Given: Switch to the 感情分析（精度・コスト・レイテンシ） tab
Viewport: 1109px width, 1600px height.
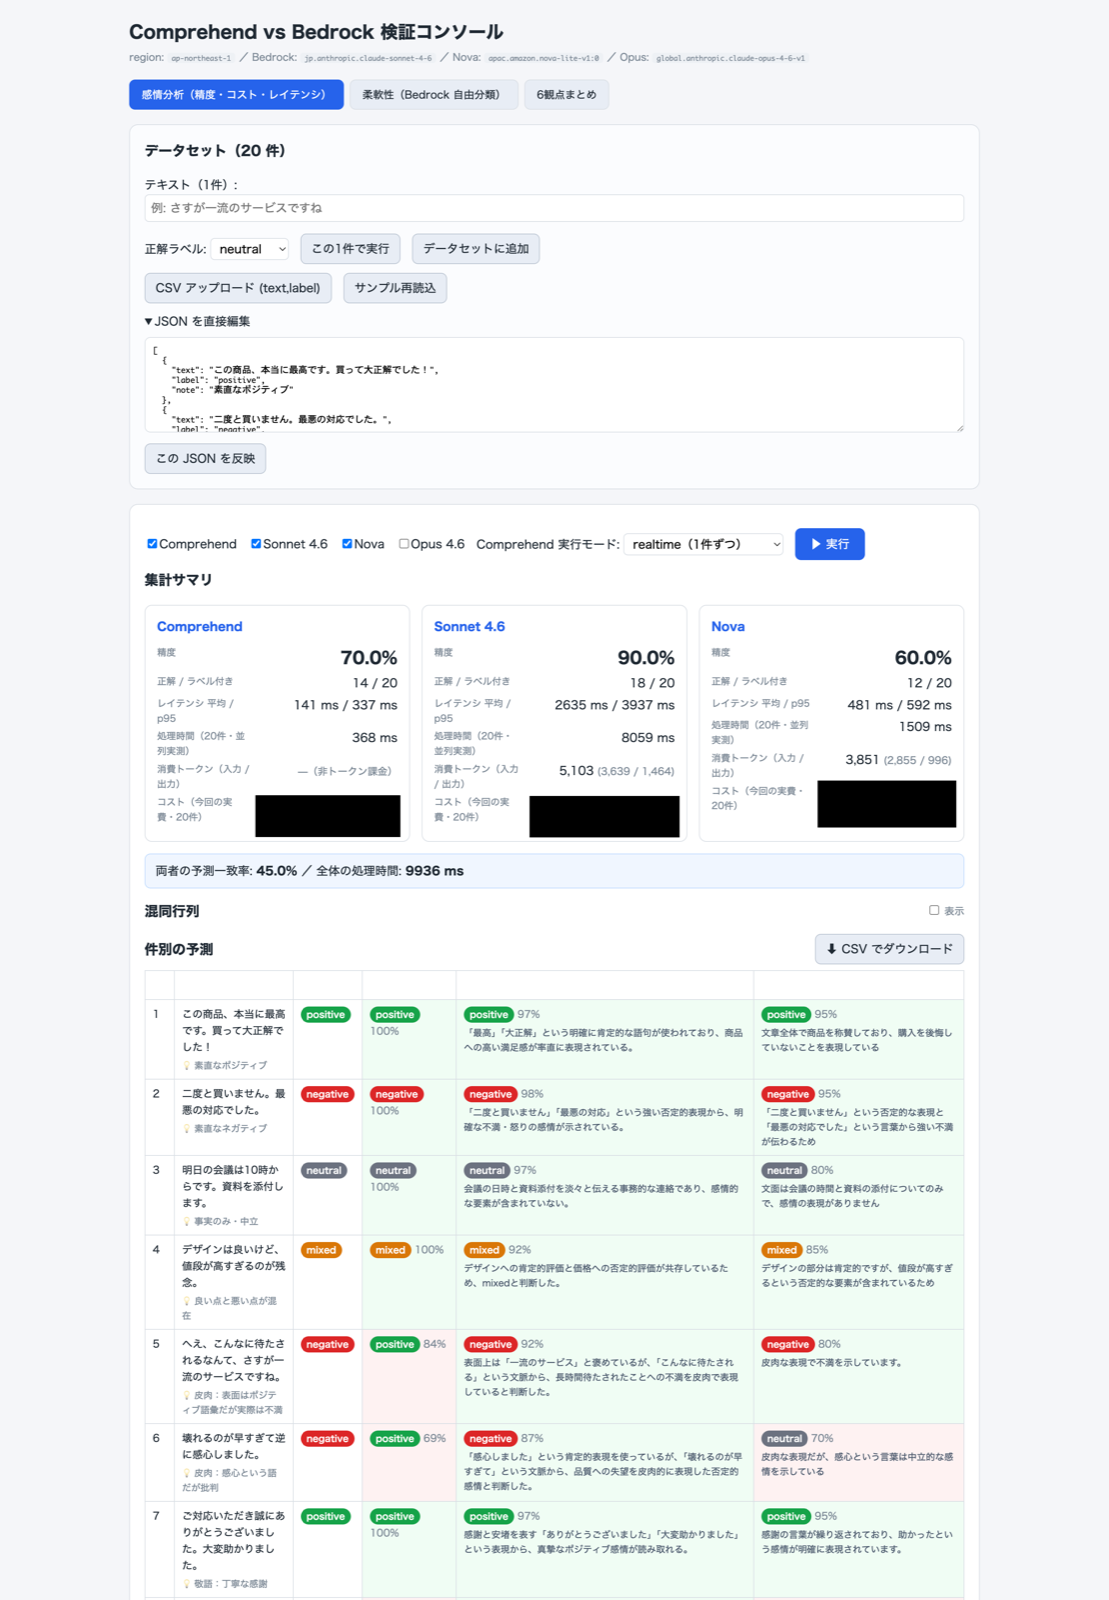Looking at the screenshot, I should (x=236, y=95).
